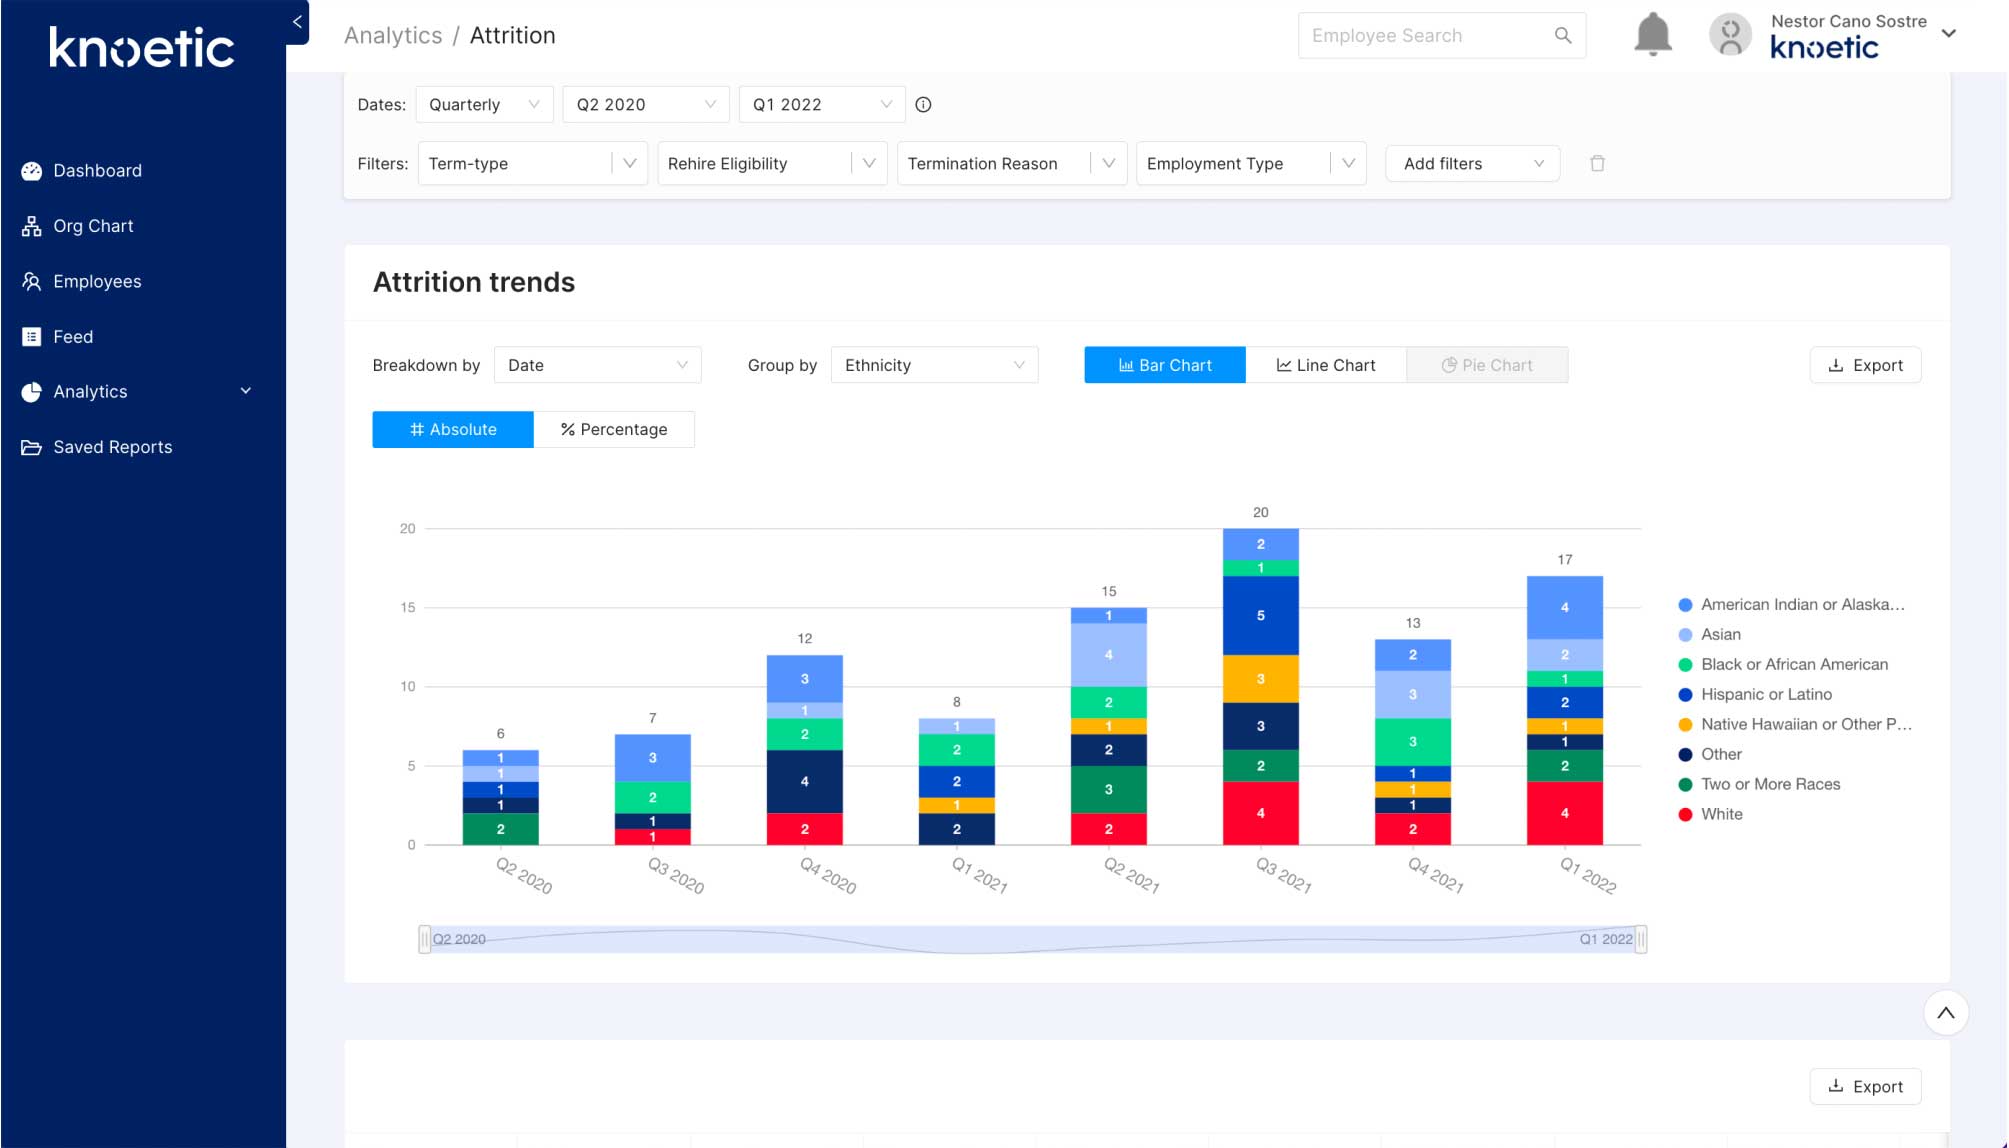
Task: Click the notification bell
Action: click(1652, 34)
